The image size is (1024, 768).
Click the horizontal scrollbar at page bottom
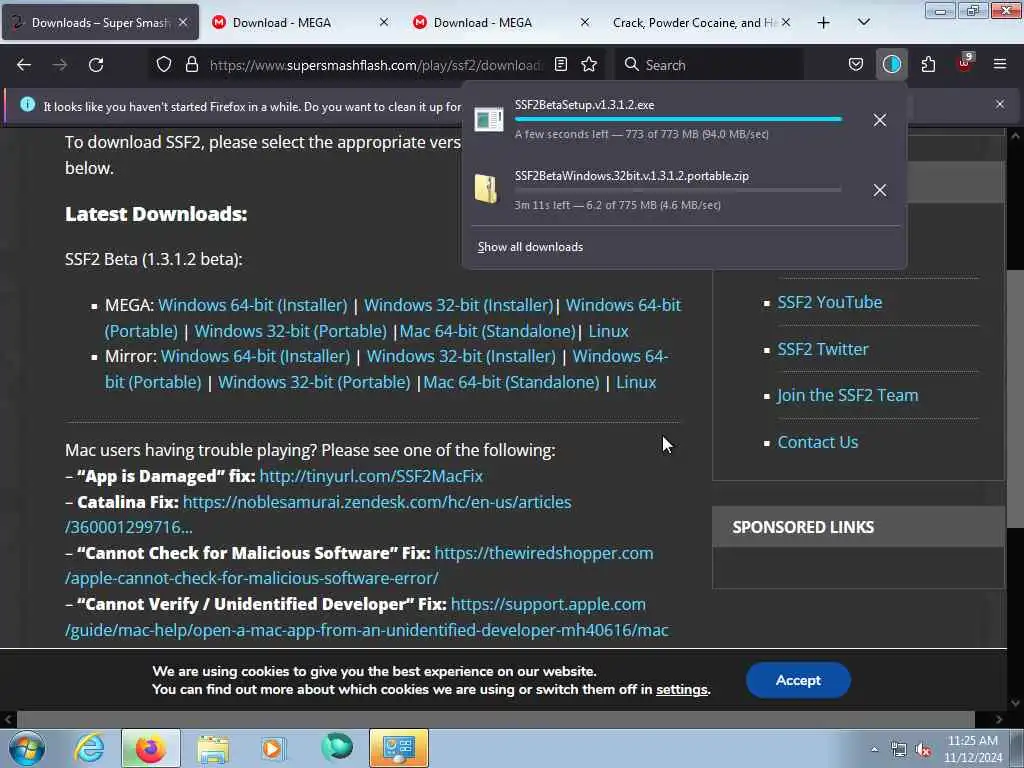pyautogui.click(x=496, y=719)
